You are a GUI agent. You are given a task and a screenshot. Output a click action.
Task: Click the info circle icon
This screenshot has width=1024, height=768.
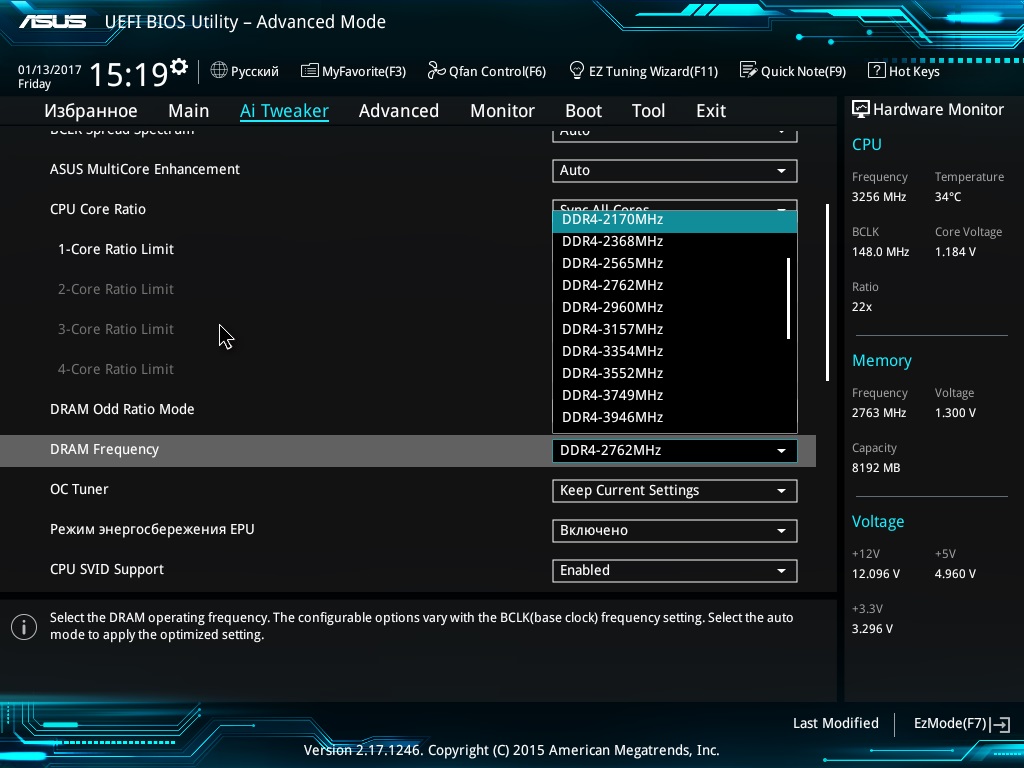24,627
